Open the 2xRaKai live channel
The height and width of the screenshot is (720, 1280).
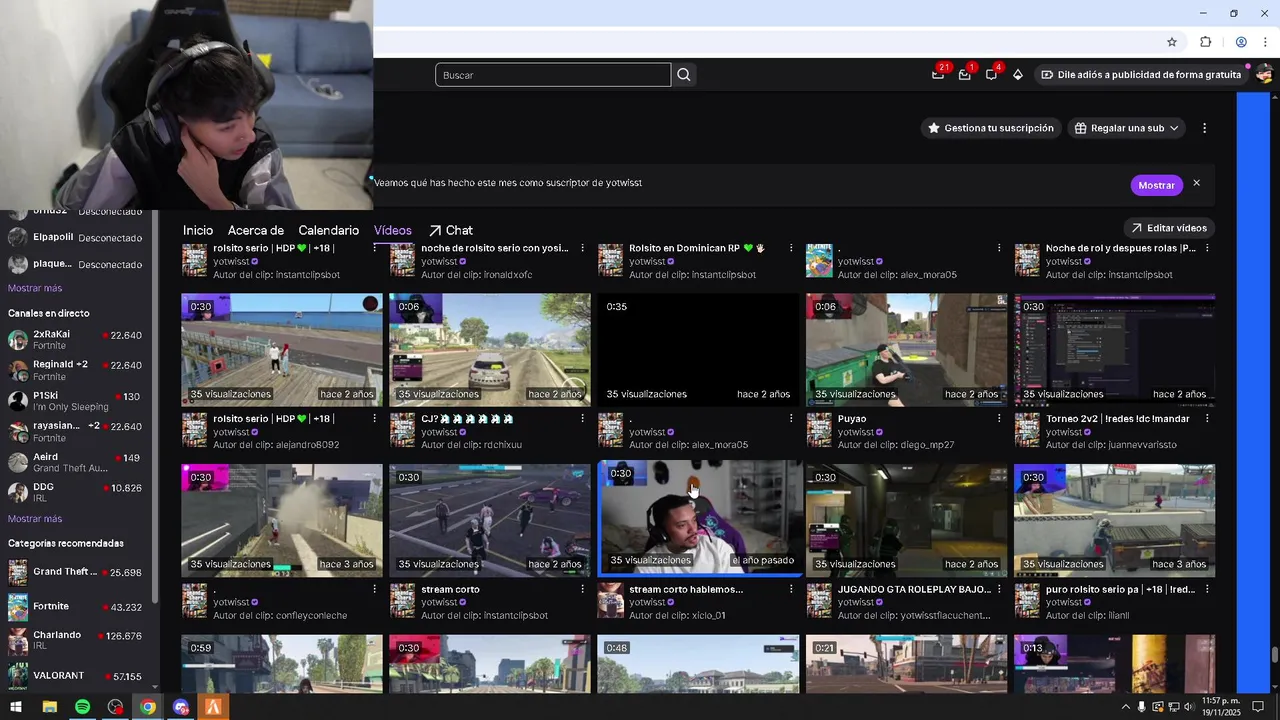[x=75, y=341]
